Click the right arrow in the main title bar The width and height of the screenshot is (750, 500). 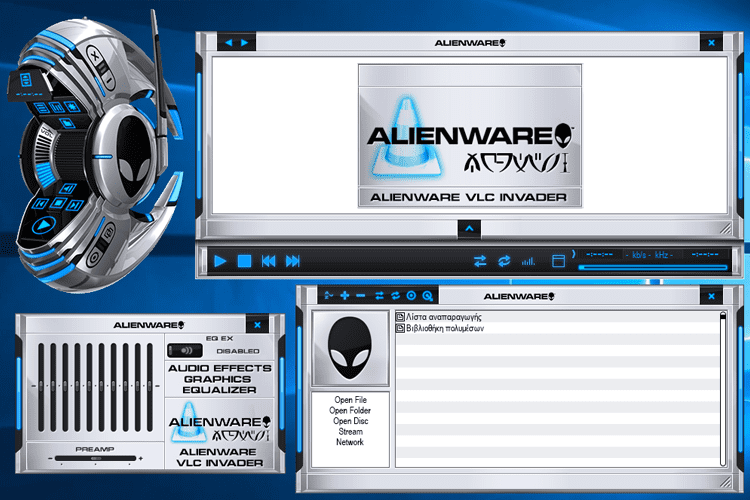click(x=244, y=43)
